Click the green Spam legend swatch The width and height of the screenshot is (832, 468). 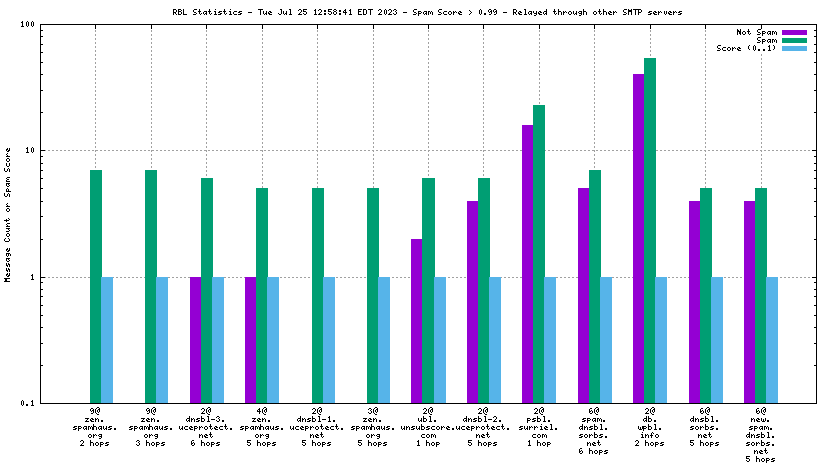click(x=794, y=40)
